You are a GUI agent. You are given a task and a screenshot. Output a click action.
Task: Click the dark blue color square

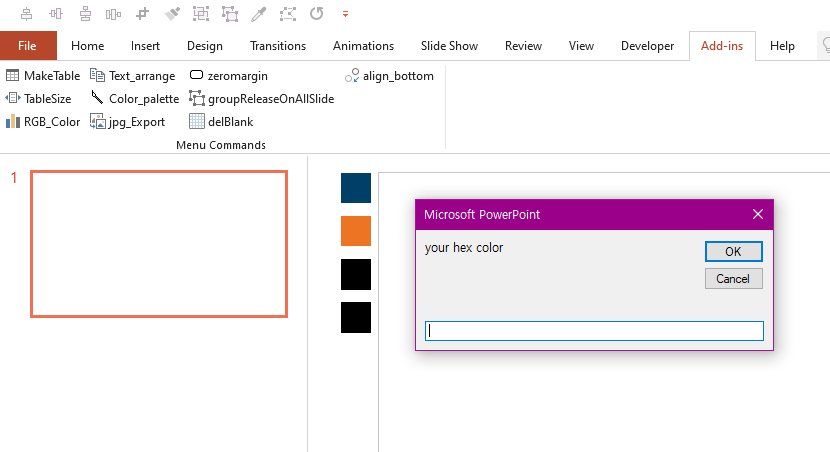[x=356, y=188]
